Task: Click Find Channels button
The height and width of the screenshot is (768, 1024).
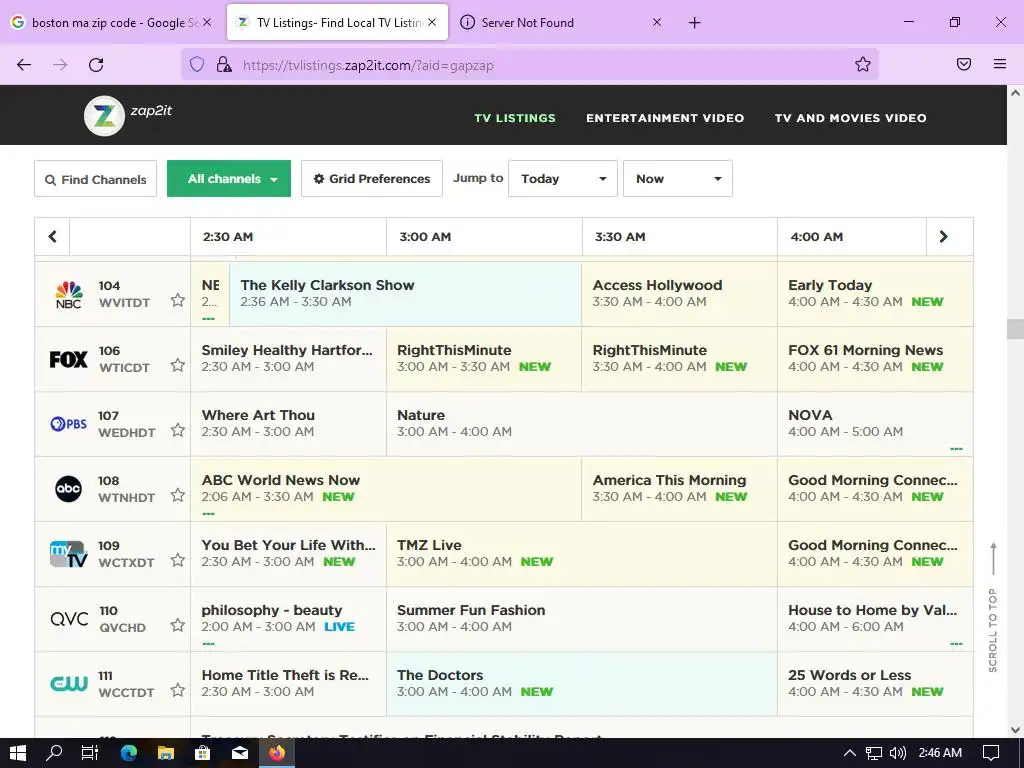Action: 95,179
